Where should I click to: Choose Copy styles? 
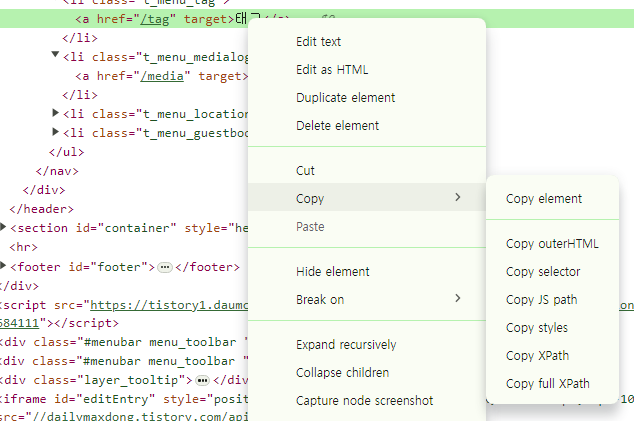click(x=537, y=328)
